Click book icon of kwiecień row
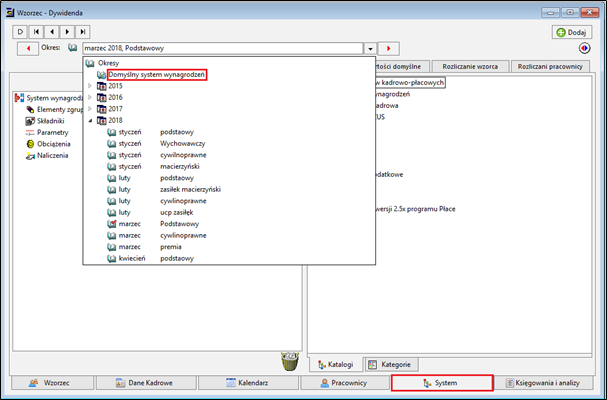 click(112, 258)
